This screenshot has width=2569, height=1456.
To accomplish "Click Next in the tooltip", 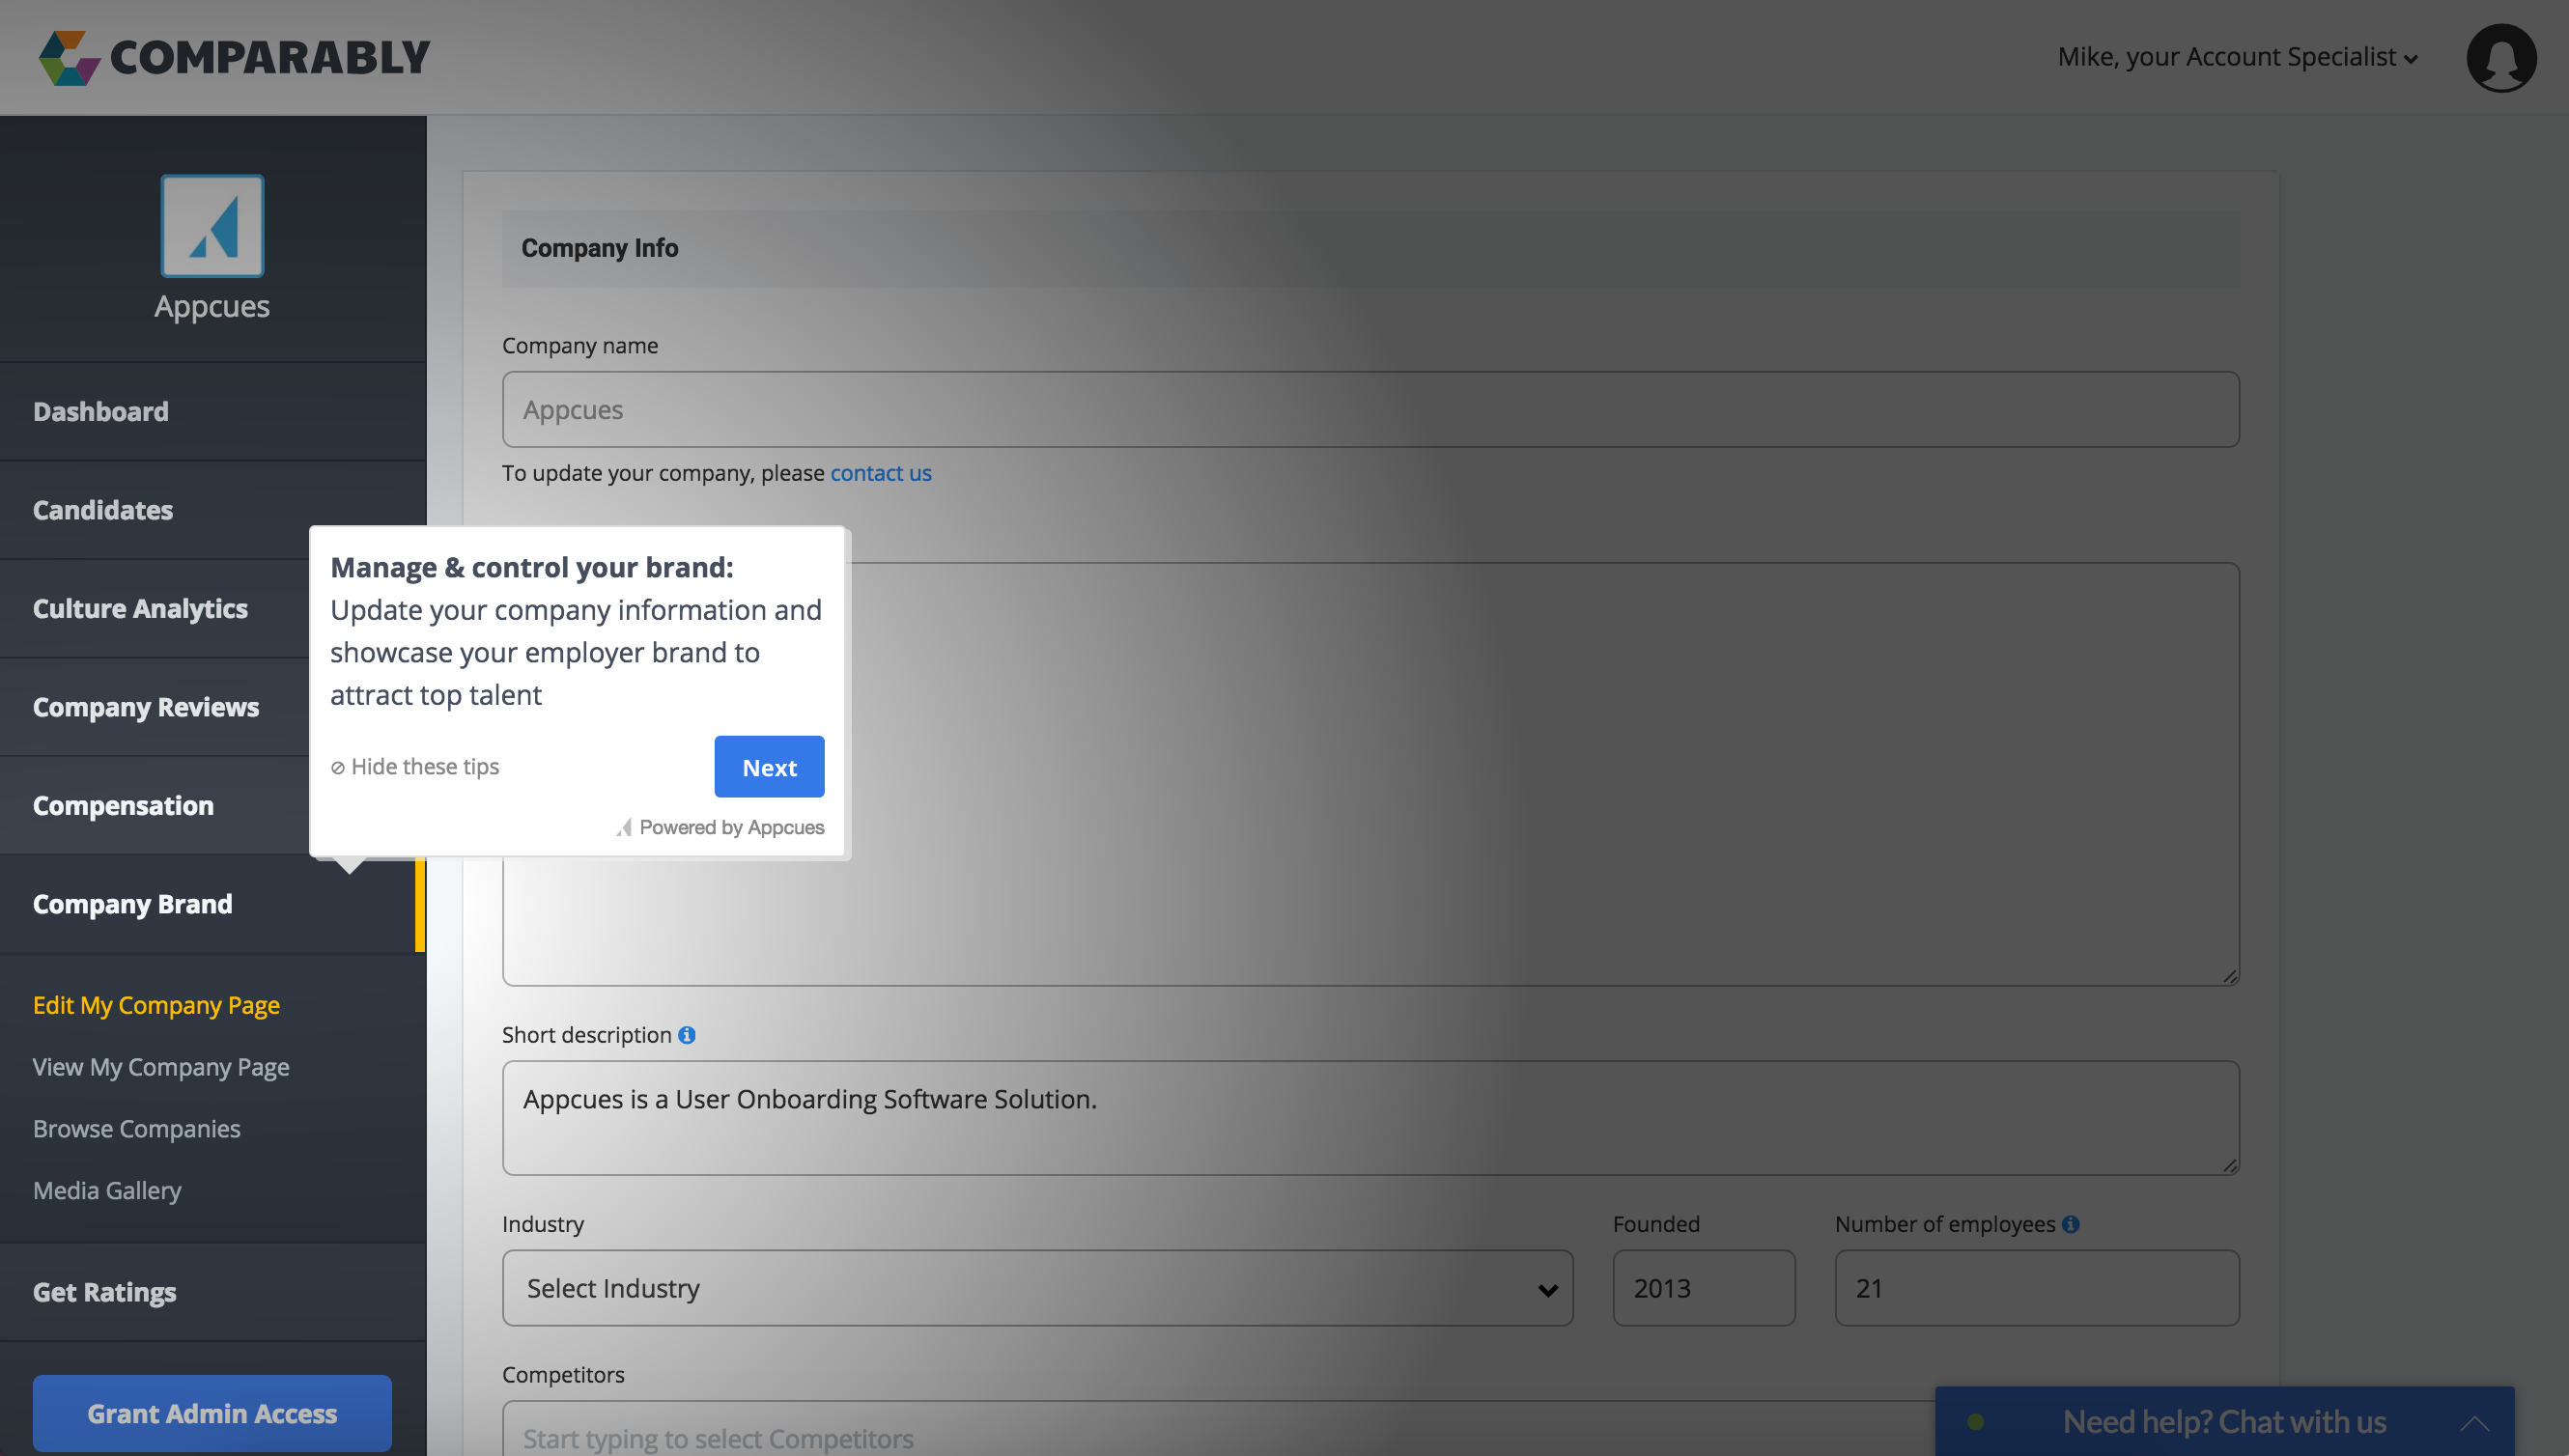I will [x=769, y=767].
